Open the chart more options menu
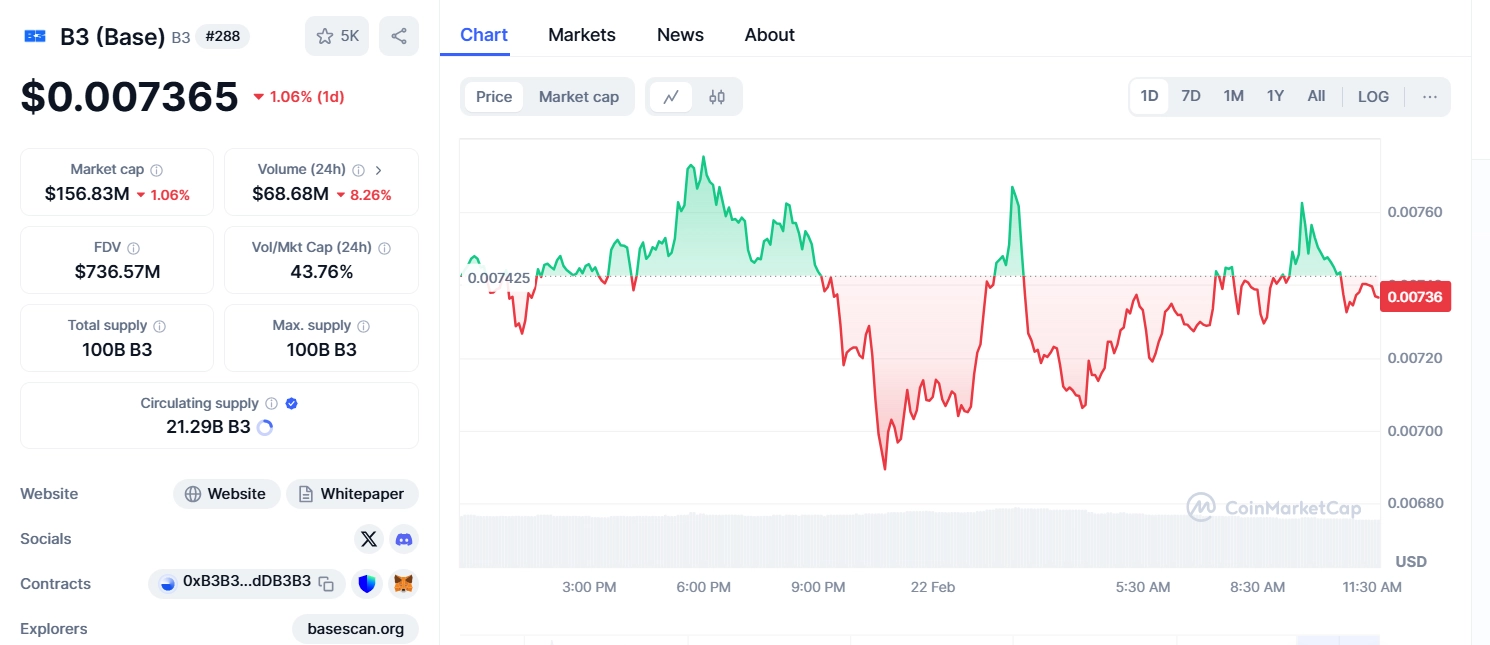This screenshot has height=645, width=1490. pyautogui.click(x=1430, y=97)
